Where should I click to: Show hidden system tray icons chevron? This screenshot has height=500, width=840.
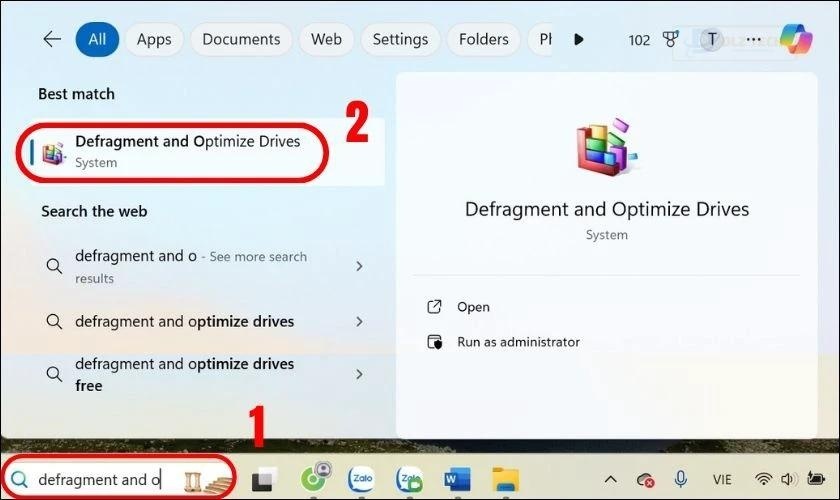pos(610,479)
